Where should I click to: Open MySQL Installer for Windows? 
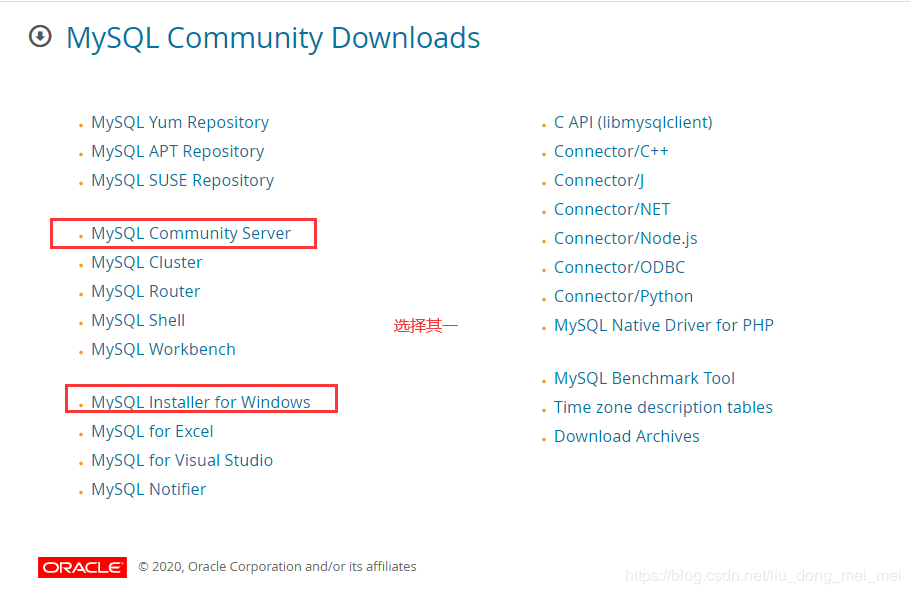200,401
